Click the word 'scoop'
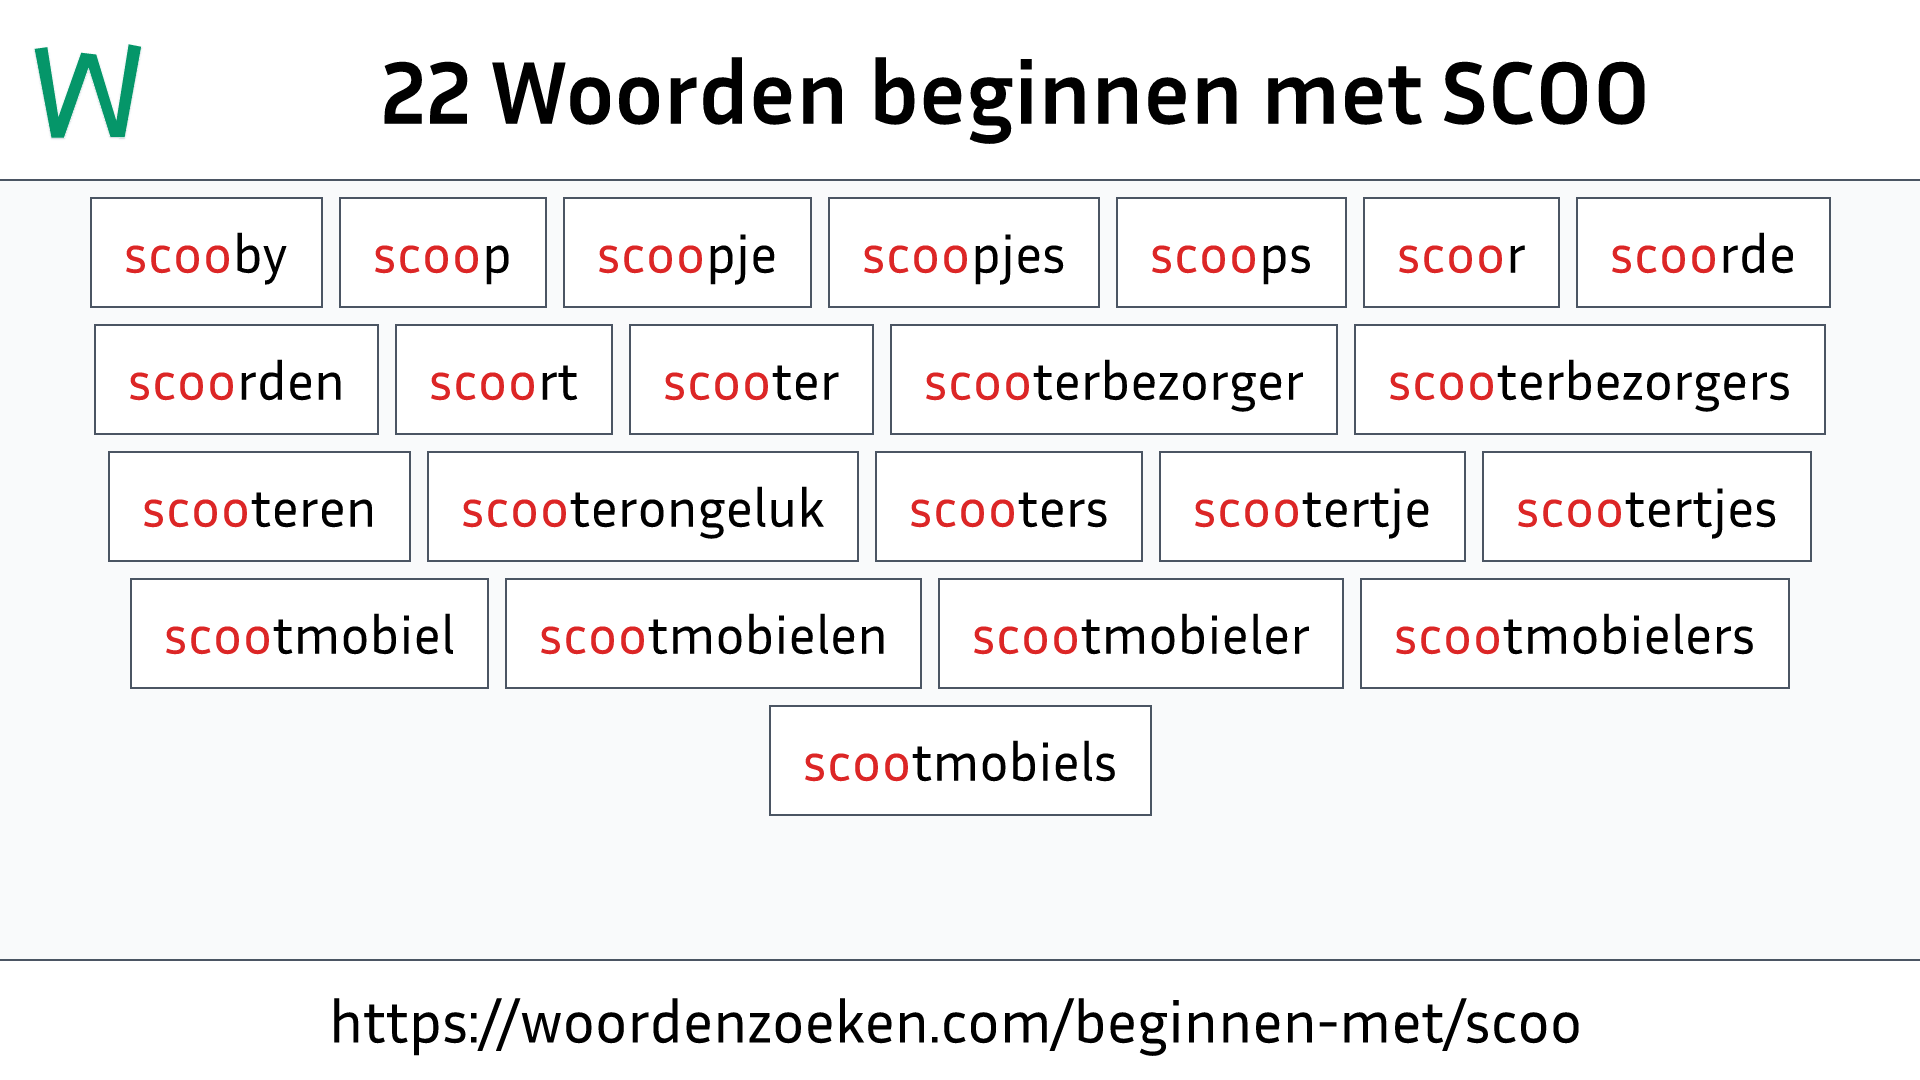The width and height of the screenshot is (1920, 1080). 442,253
